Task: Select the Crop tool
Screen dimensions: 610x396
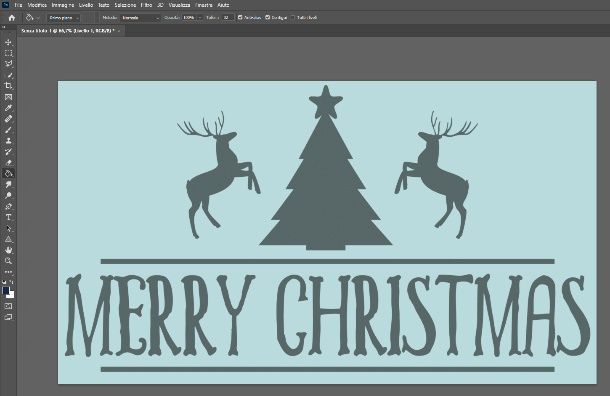Action: click(x=9, y=86)
